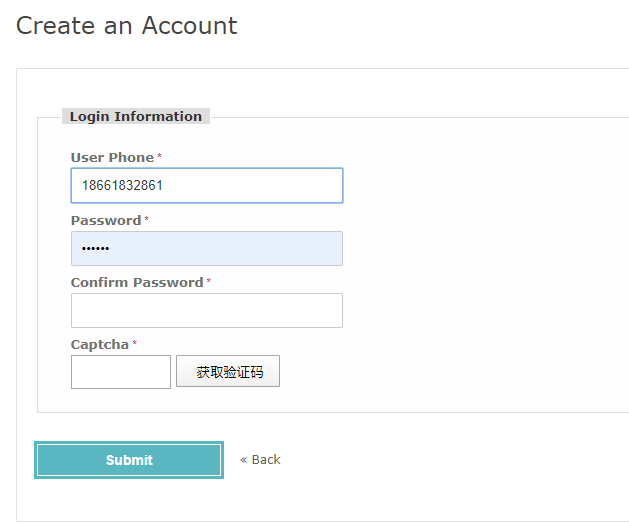Request verification code with 获取验证码 button
This screenshot has height=524, width=629.
coord(228,371)
